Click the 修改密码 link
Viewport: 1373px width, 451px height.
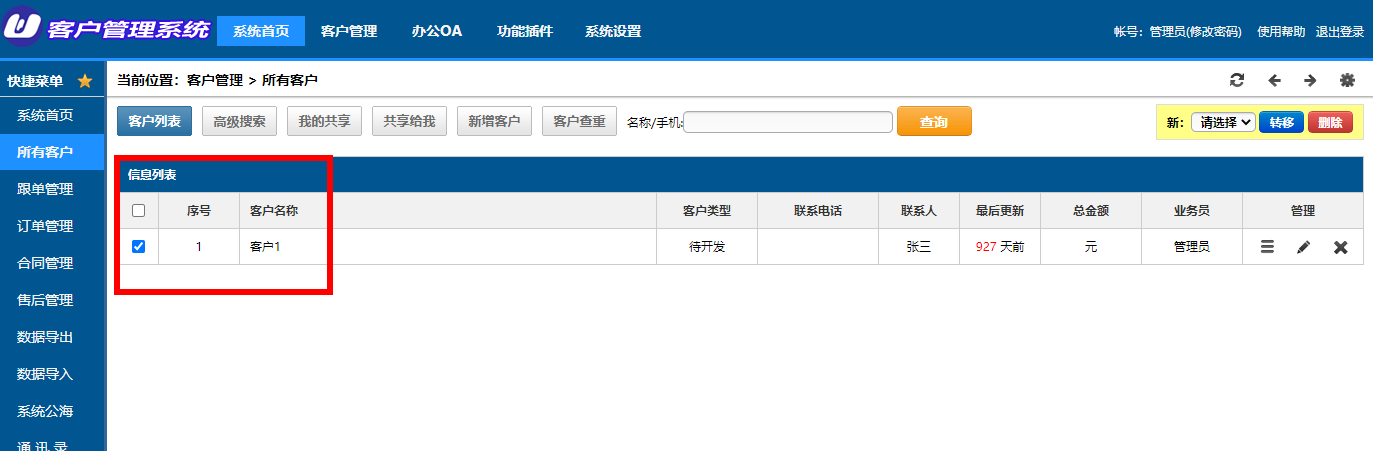pos(1214,32)
